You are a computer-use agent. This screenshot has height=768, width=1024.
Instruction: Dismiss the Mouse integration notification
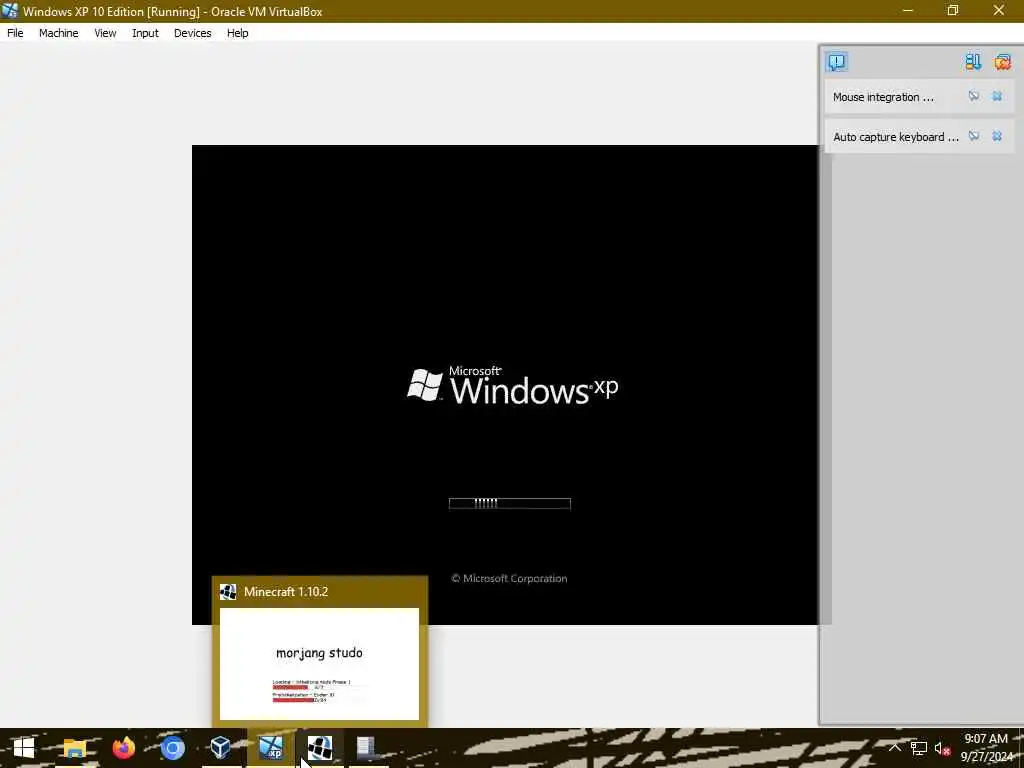(997, 97)
